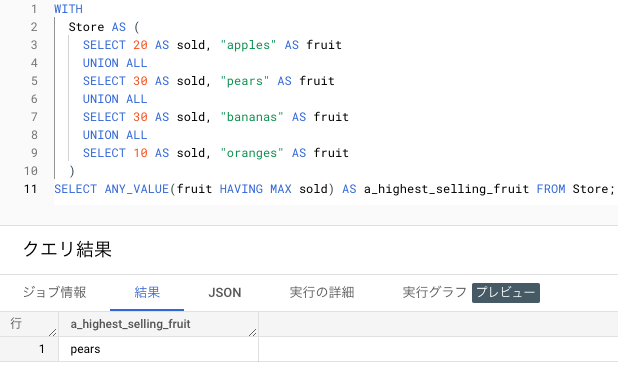618x368 pixels.
Task: Click the number 10 on line 9
Action: pos(140,153)
